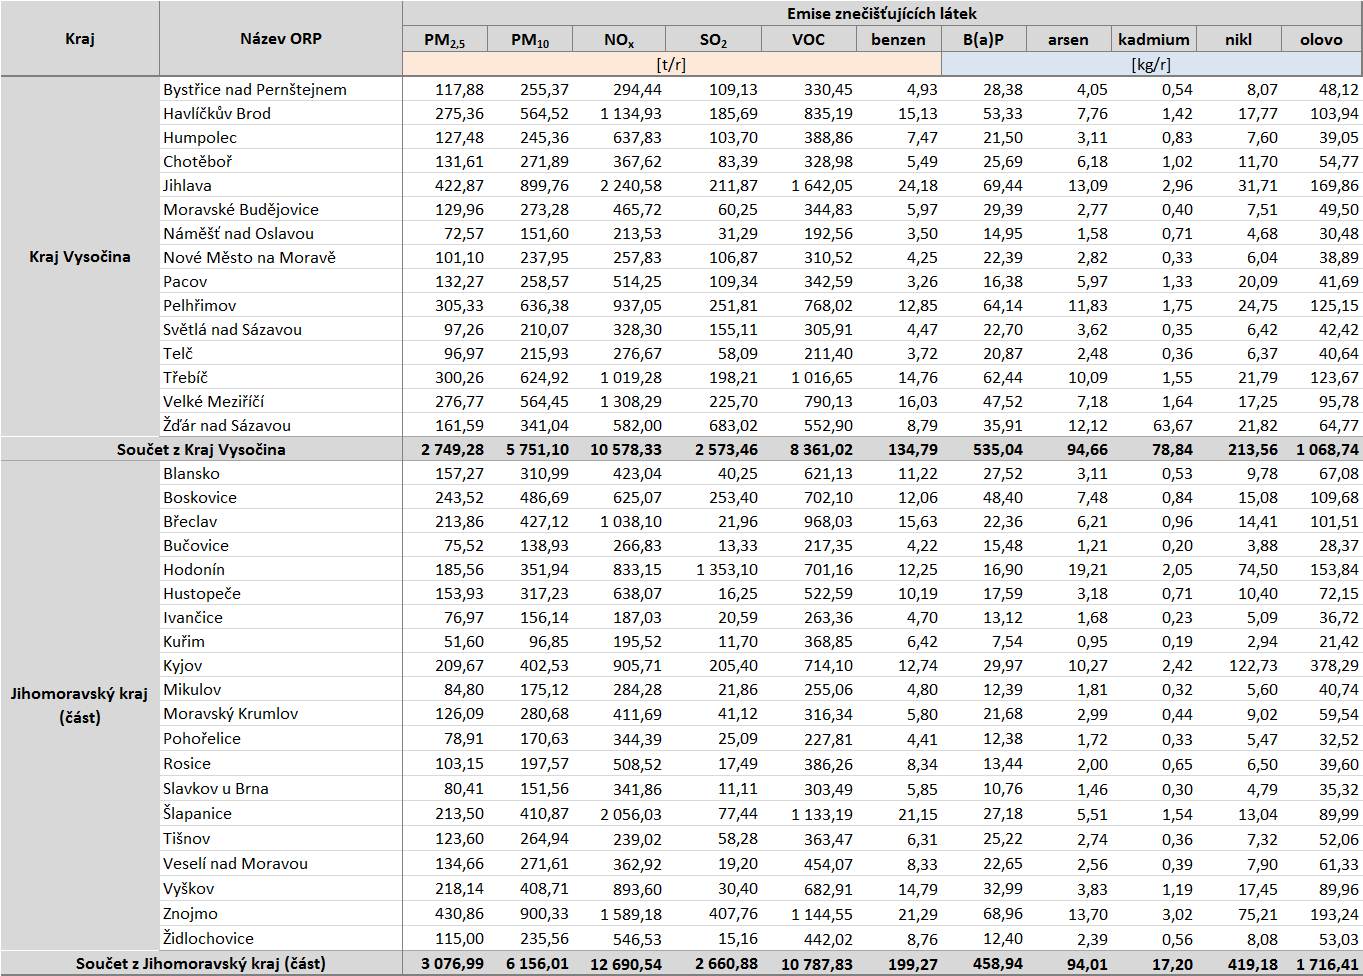
Task: Click the NOx column header
Action: (x=619, y=40)
